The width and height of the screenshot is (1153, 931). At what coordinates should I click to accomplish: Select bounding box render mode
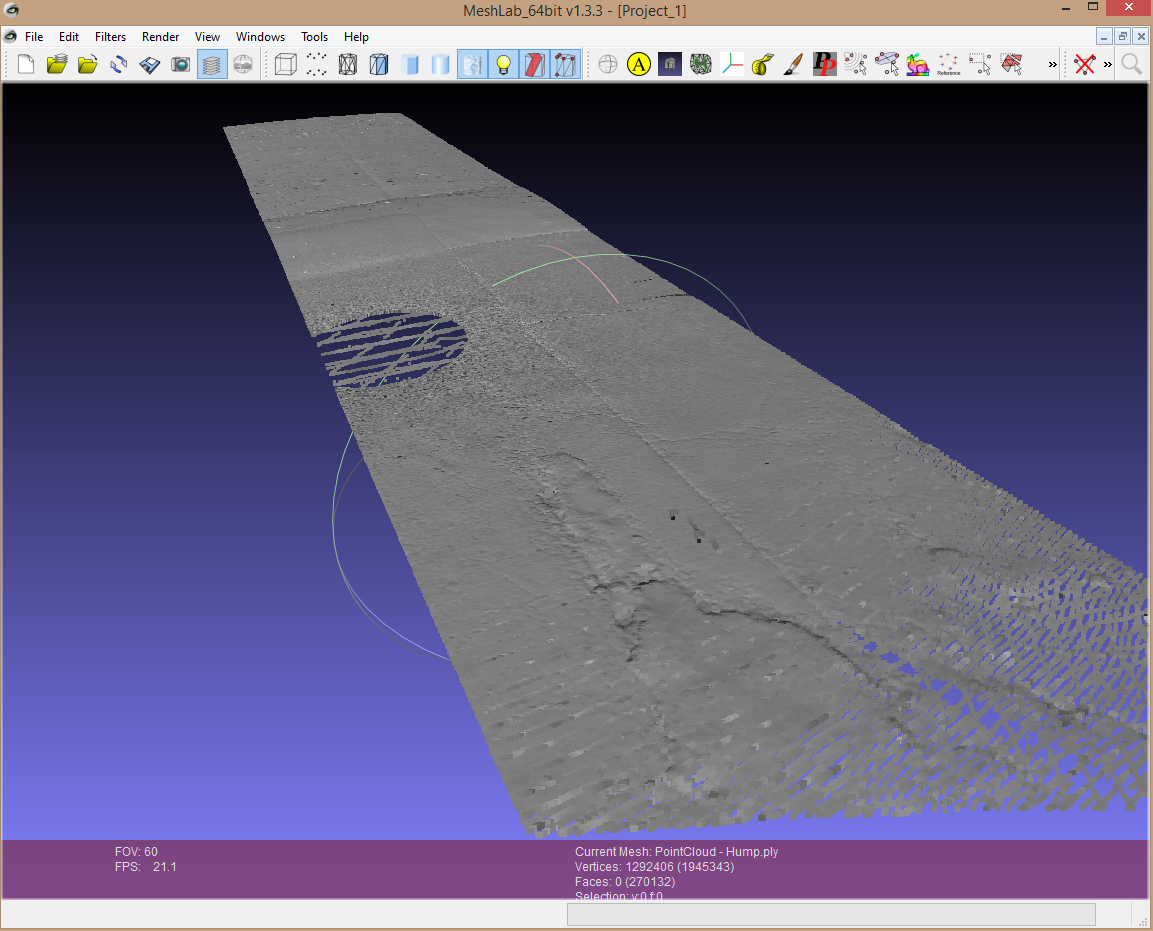[x=285, y=65]
